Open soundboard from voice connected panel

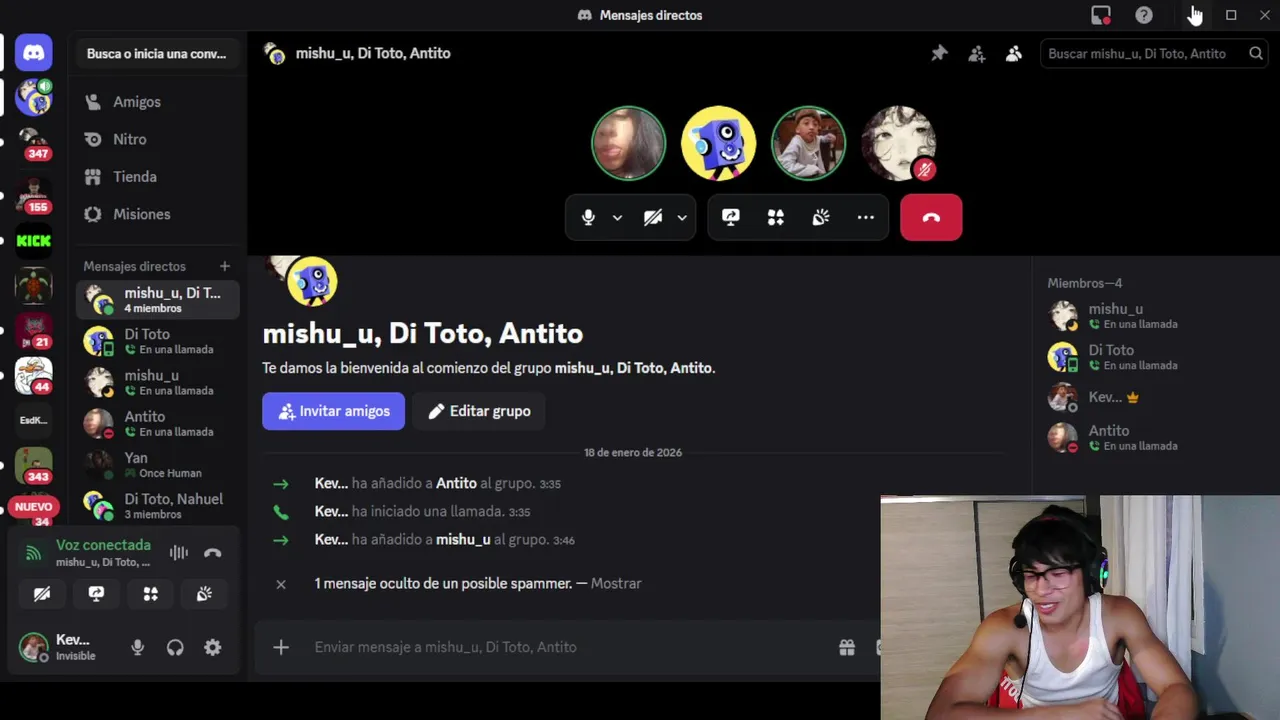tap(204, 594)
